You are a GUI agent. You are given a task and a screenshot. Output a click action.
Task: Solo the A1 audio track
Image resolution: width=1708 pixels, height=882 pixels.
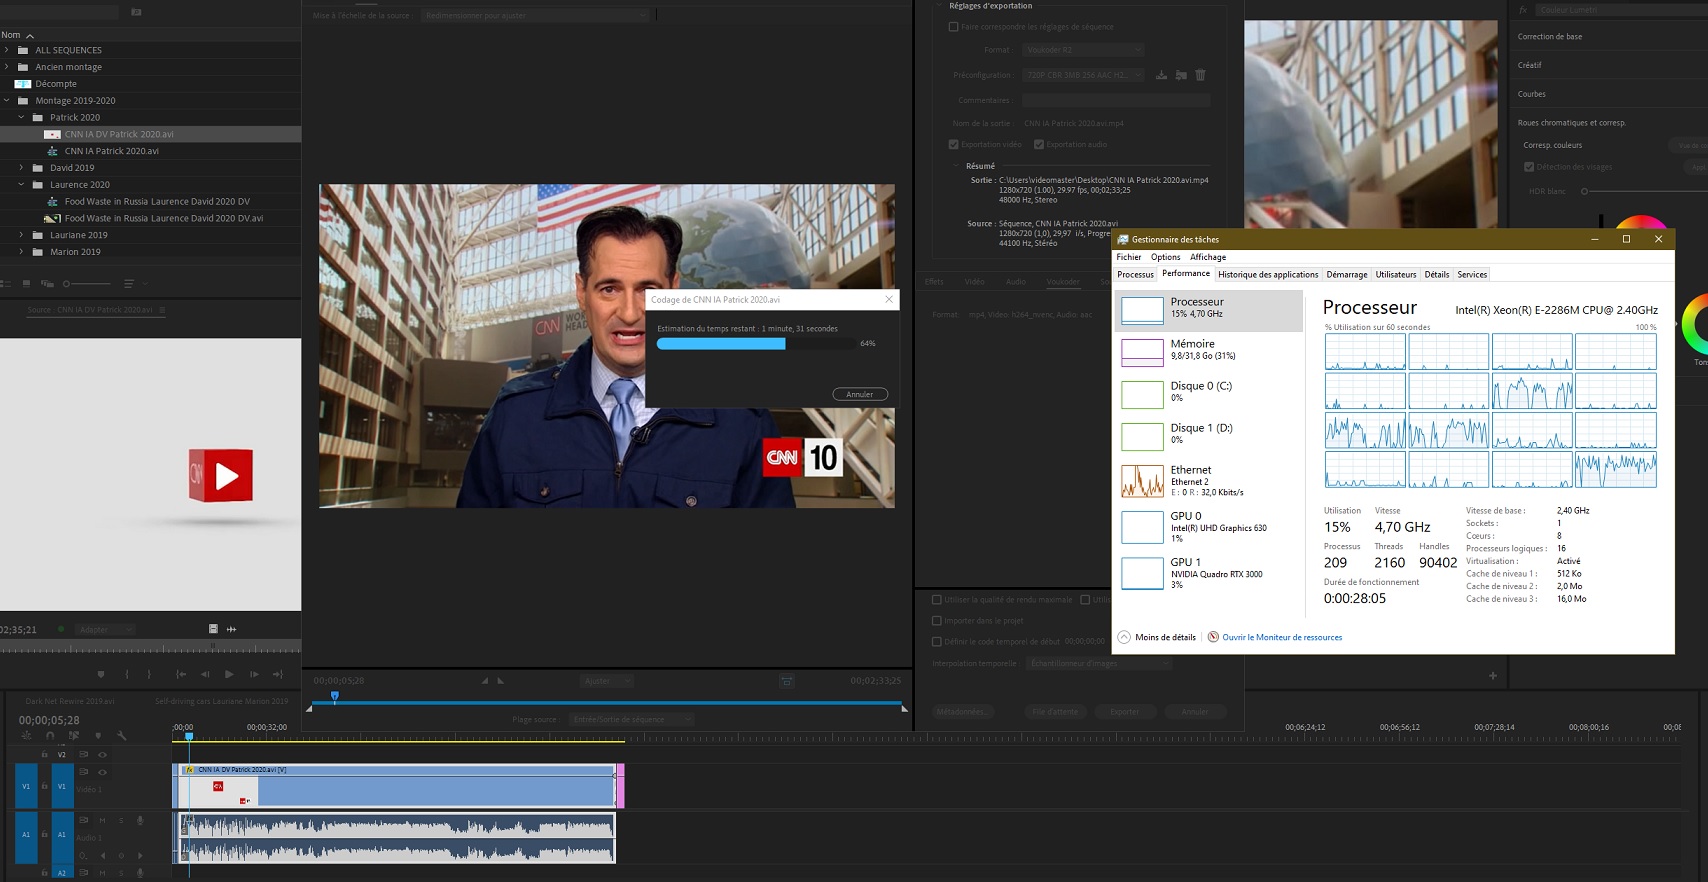tap(121, 820)
